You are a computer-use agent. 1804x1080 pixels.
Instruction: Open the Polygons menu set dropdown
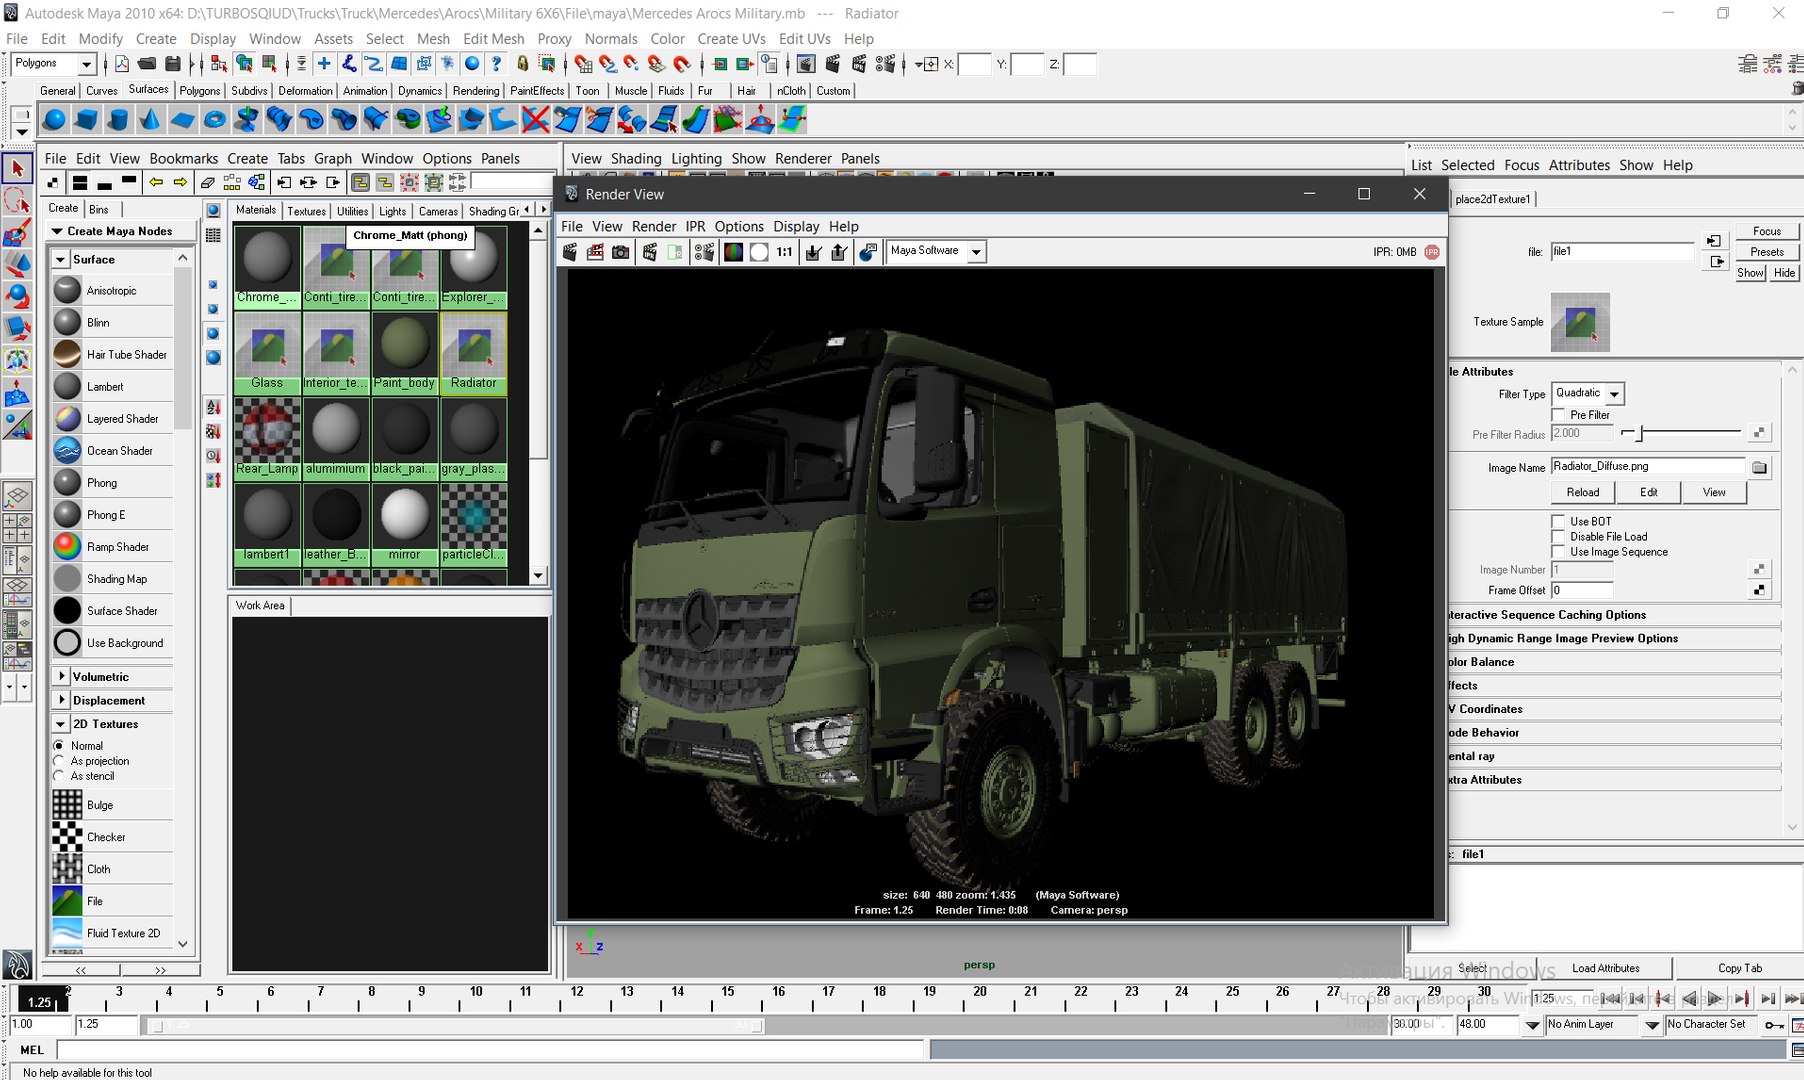[x=86, y=64]
